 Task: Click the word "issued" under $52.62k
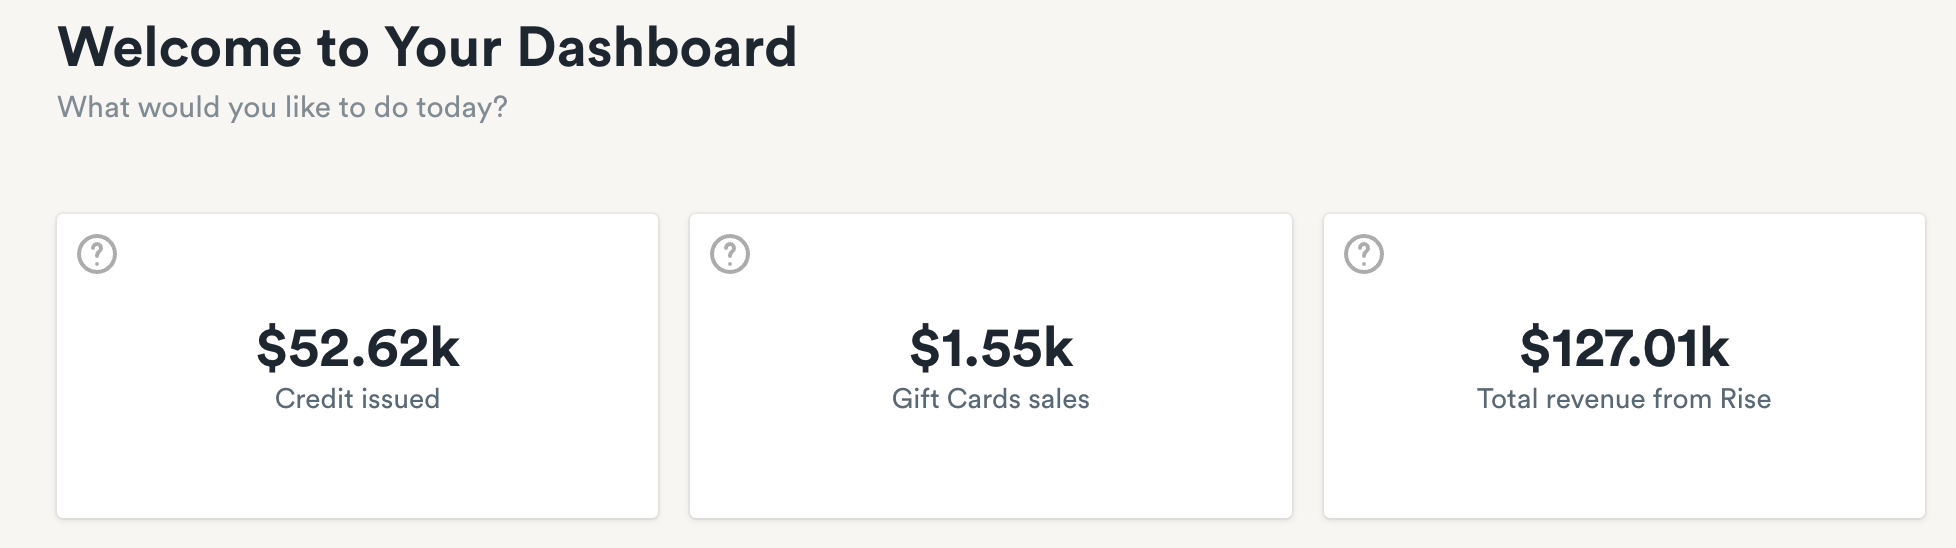coord(399,399)
